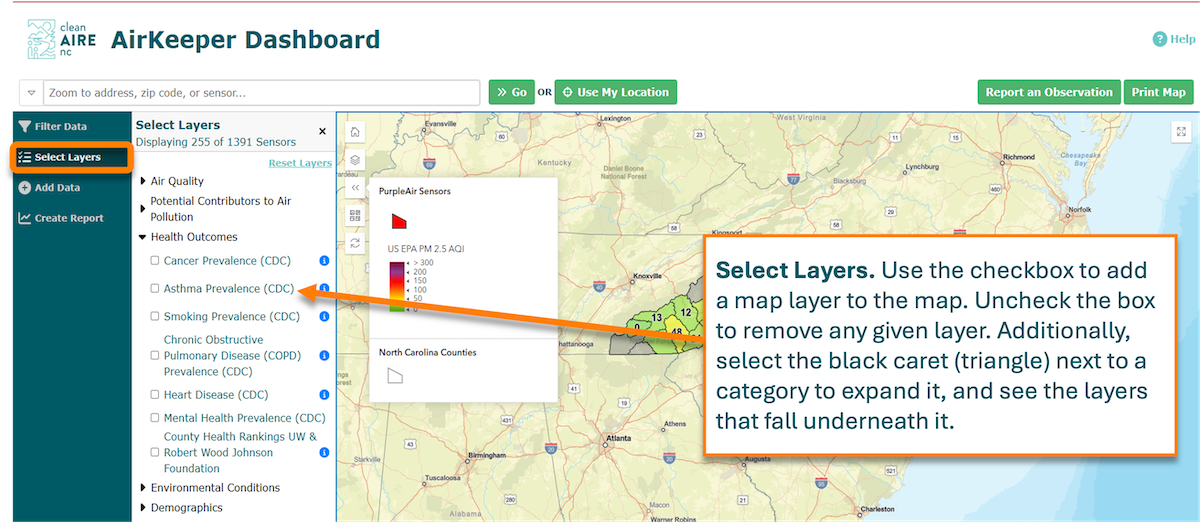Tick the Heart Disease (CDC) checkbox

pos(155,395)
